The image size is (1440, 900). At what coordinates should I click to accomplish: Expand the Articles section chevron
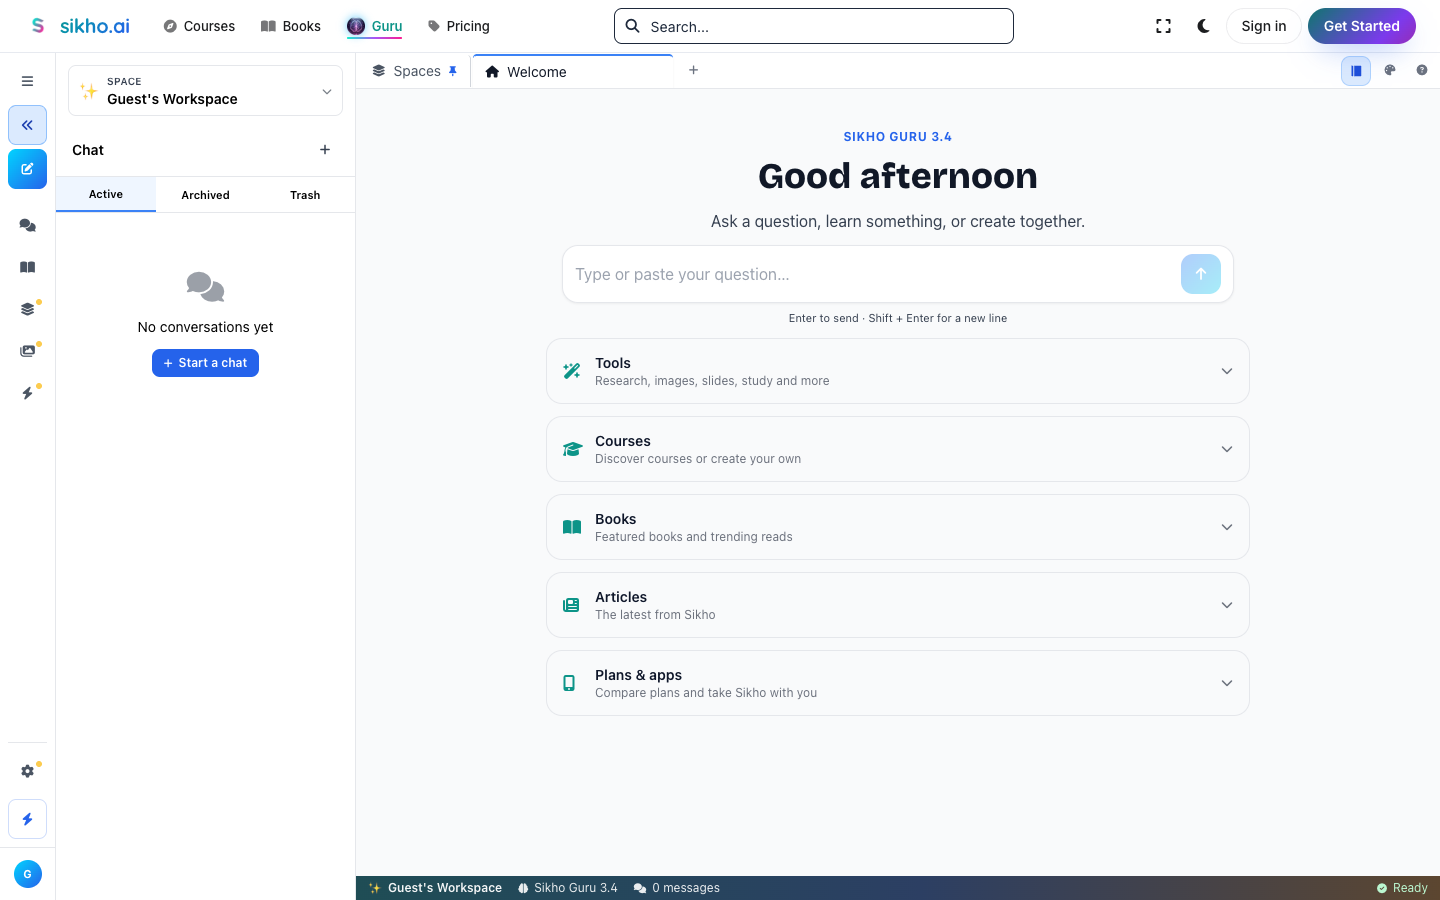(1227, 605)
